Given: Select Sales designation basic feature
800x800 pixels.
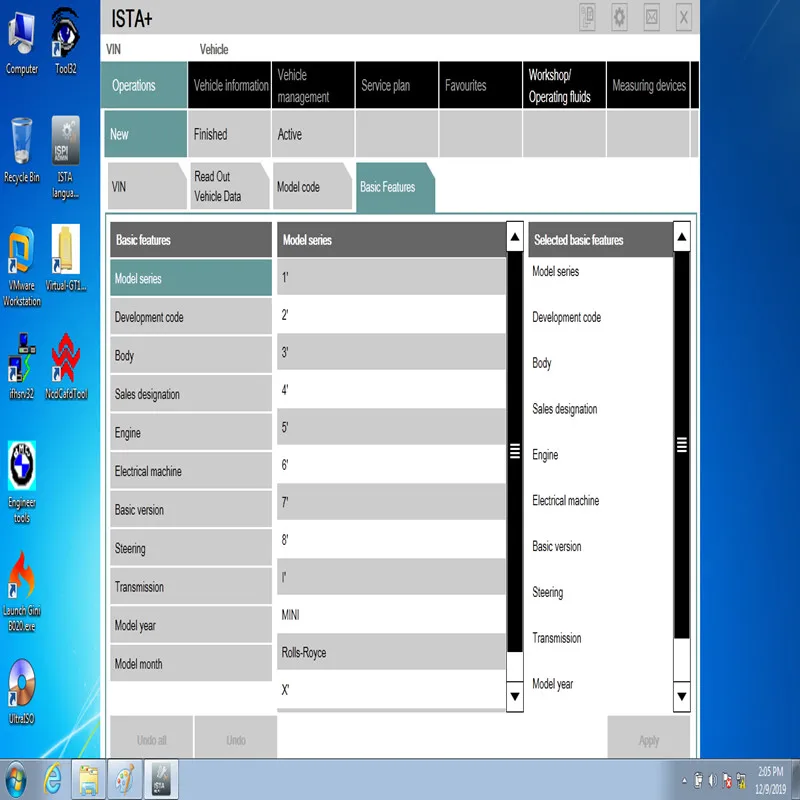Looking at the screenshot, I should coord(191,394).
